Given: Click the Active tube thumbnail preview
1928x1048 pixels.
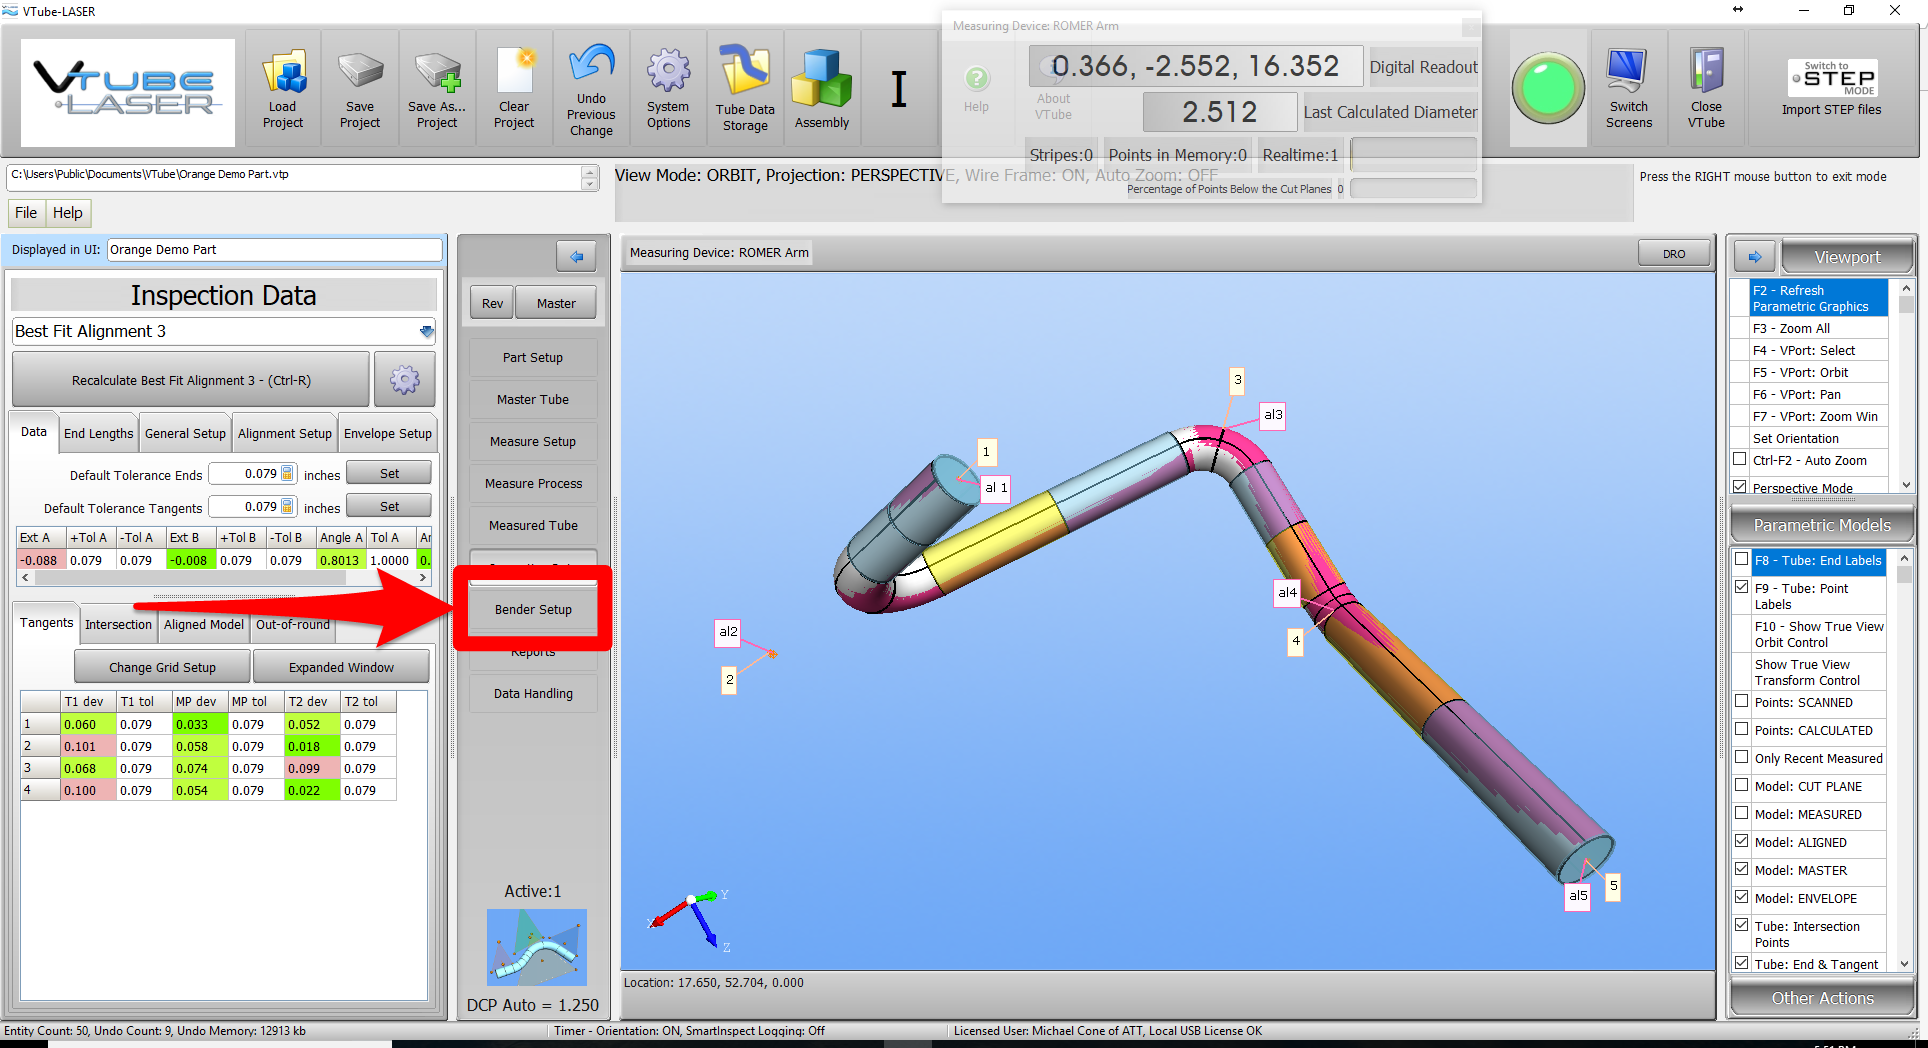Looking at the screenshot, I should coord(536,947).
